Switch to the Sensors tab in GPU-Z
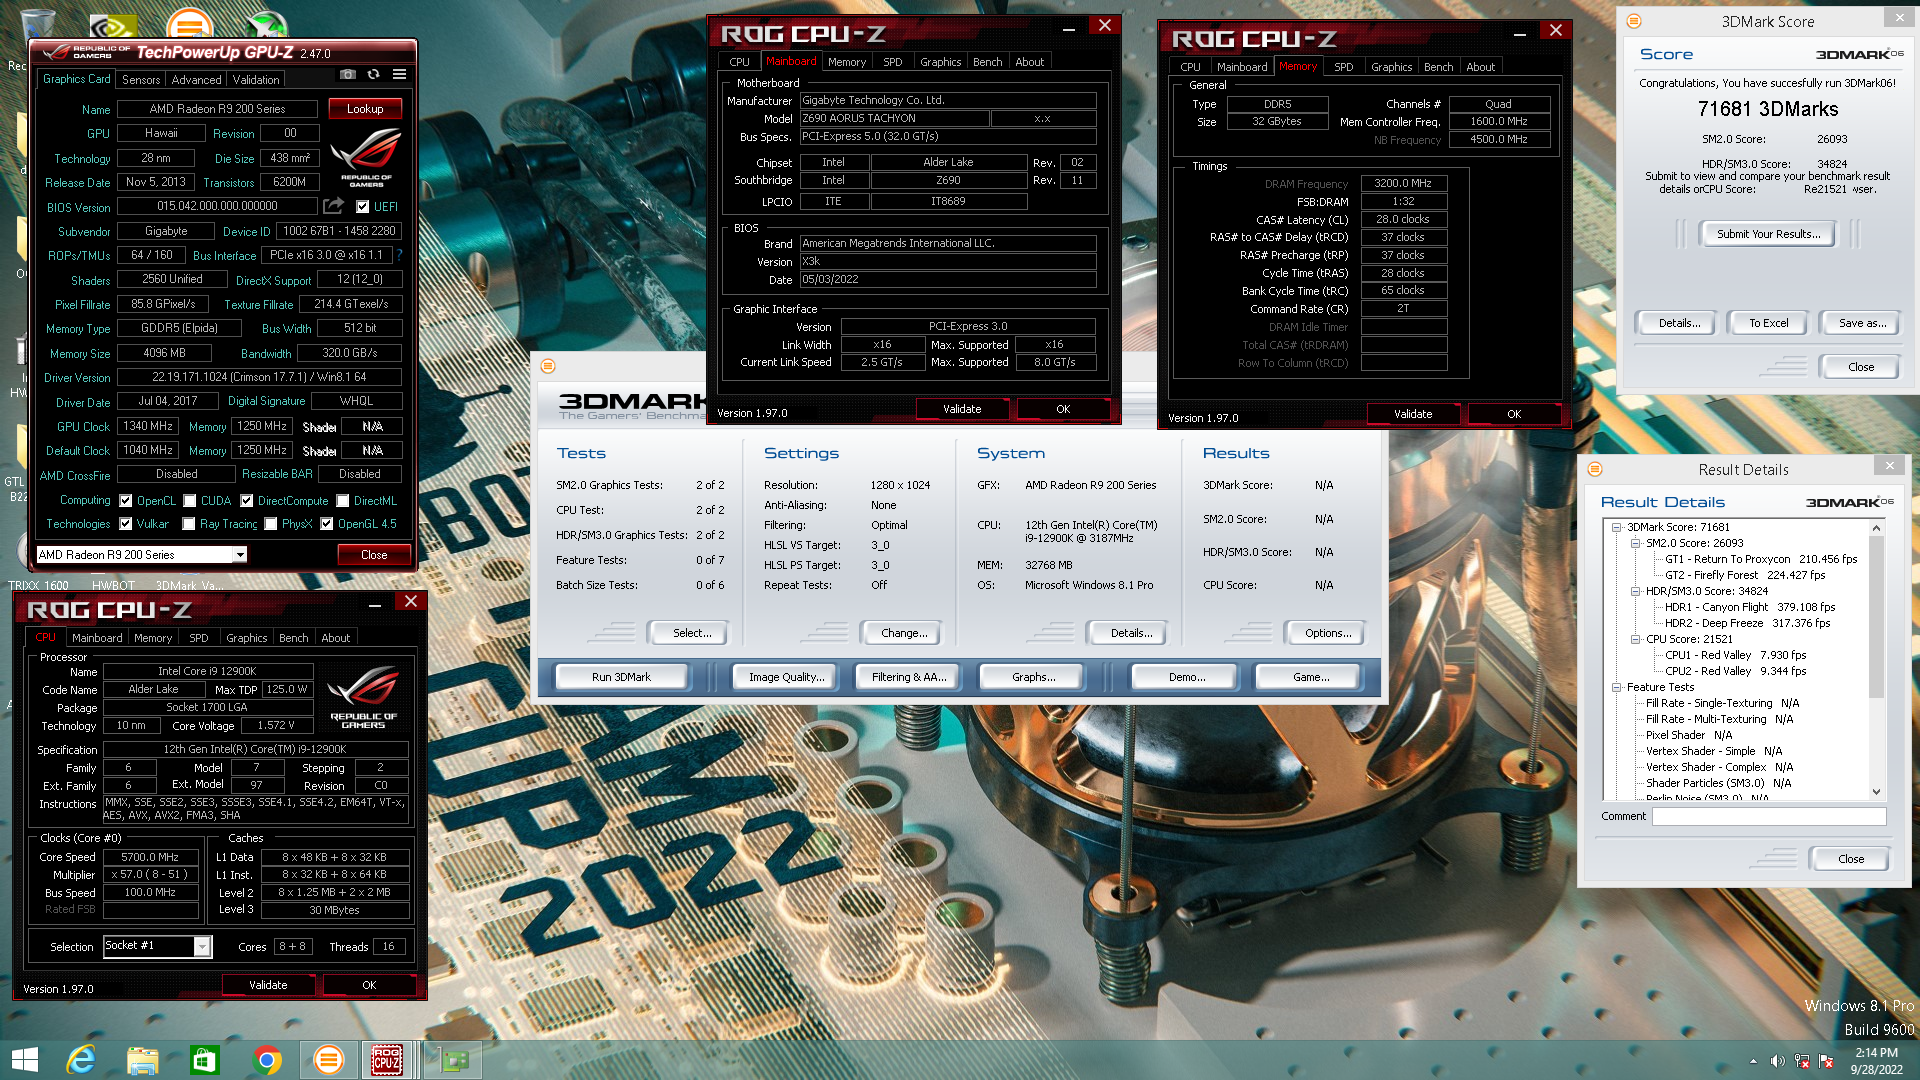Viewport: 1920px width, 1080px height. tap(141, 79)
